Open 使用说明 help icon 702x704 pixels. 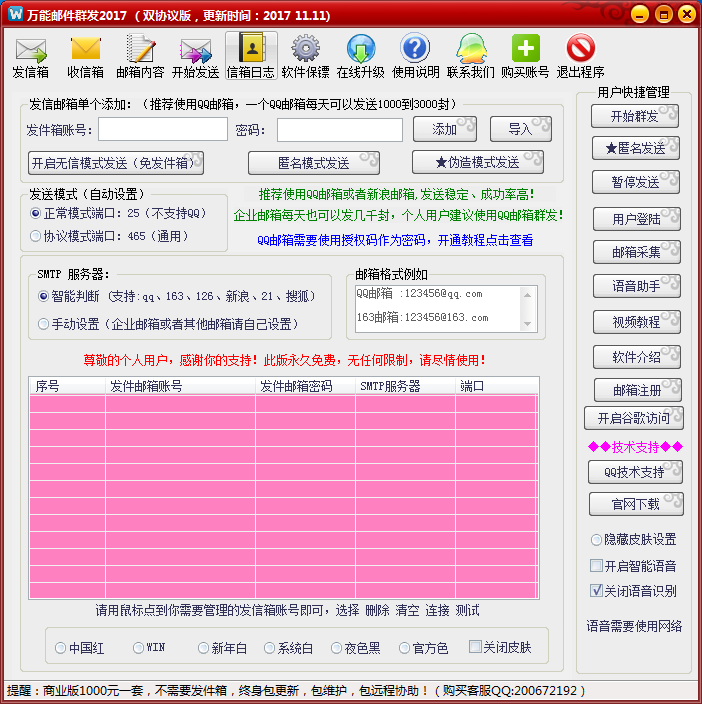click(x=415, y=57)
